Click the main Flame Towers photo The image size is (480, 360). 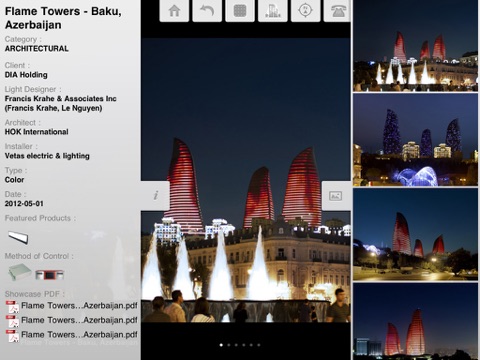click(x=246, y=180)
